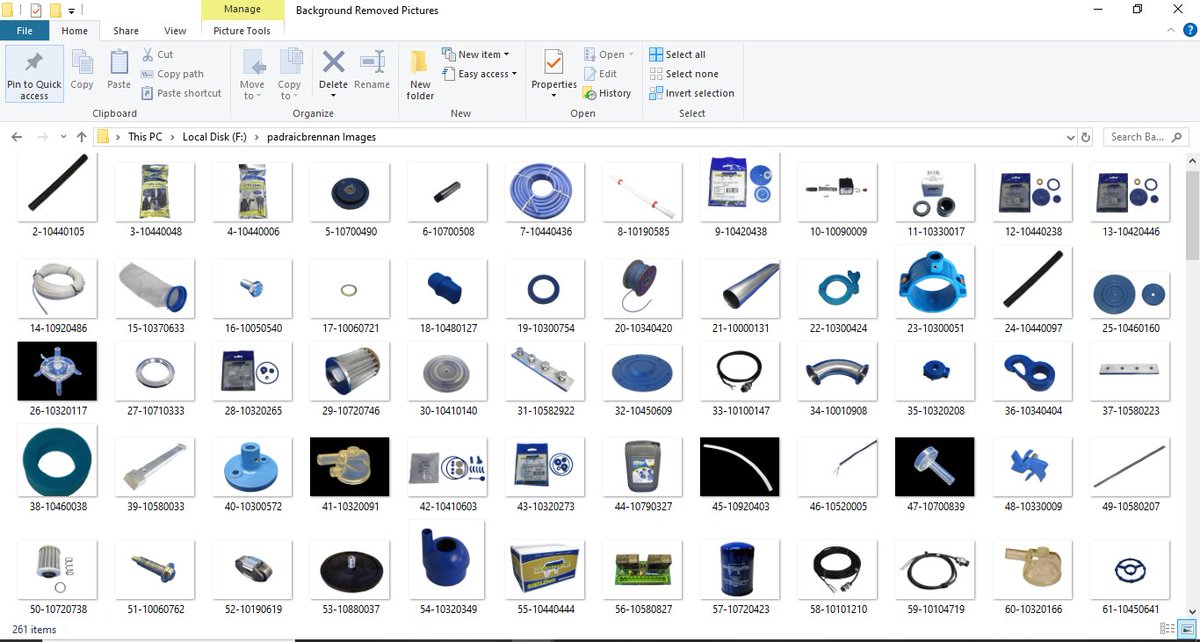The height and width of the screenshot is (642, 1200).
Task: Select filter image 29-10720746
Action: click(350, 371)
